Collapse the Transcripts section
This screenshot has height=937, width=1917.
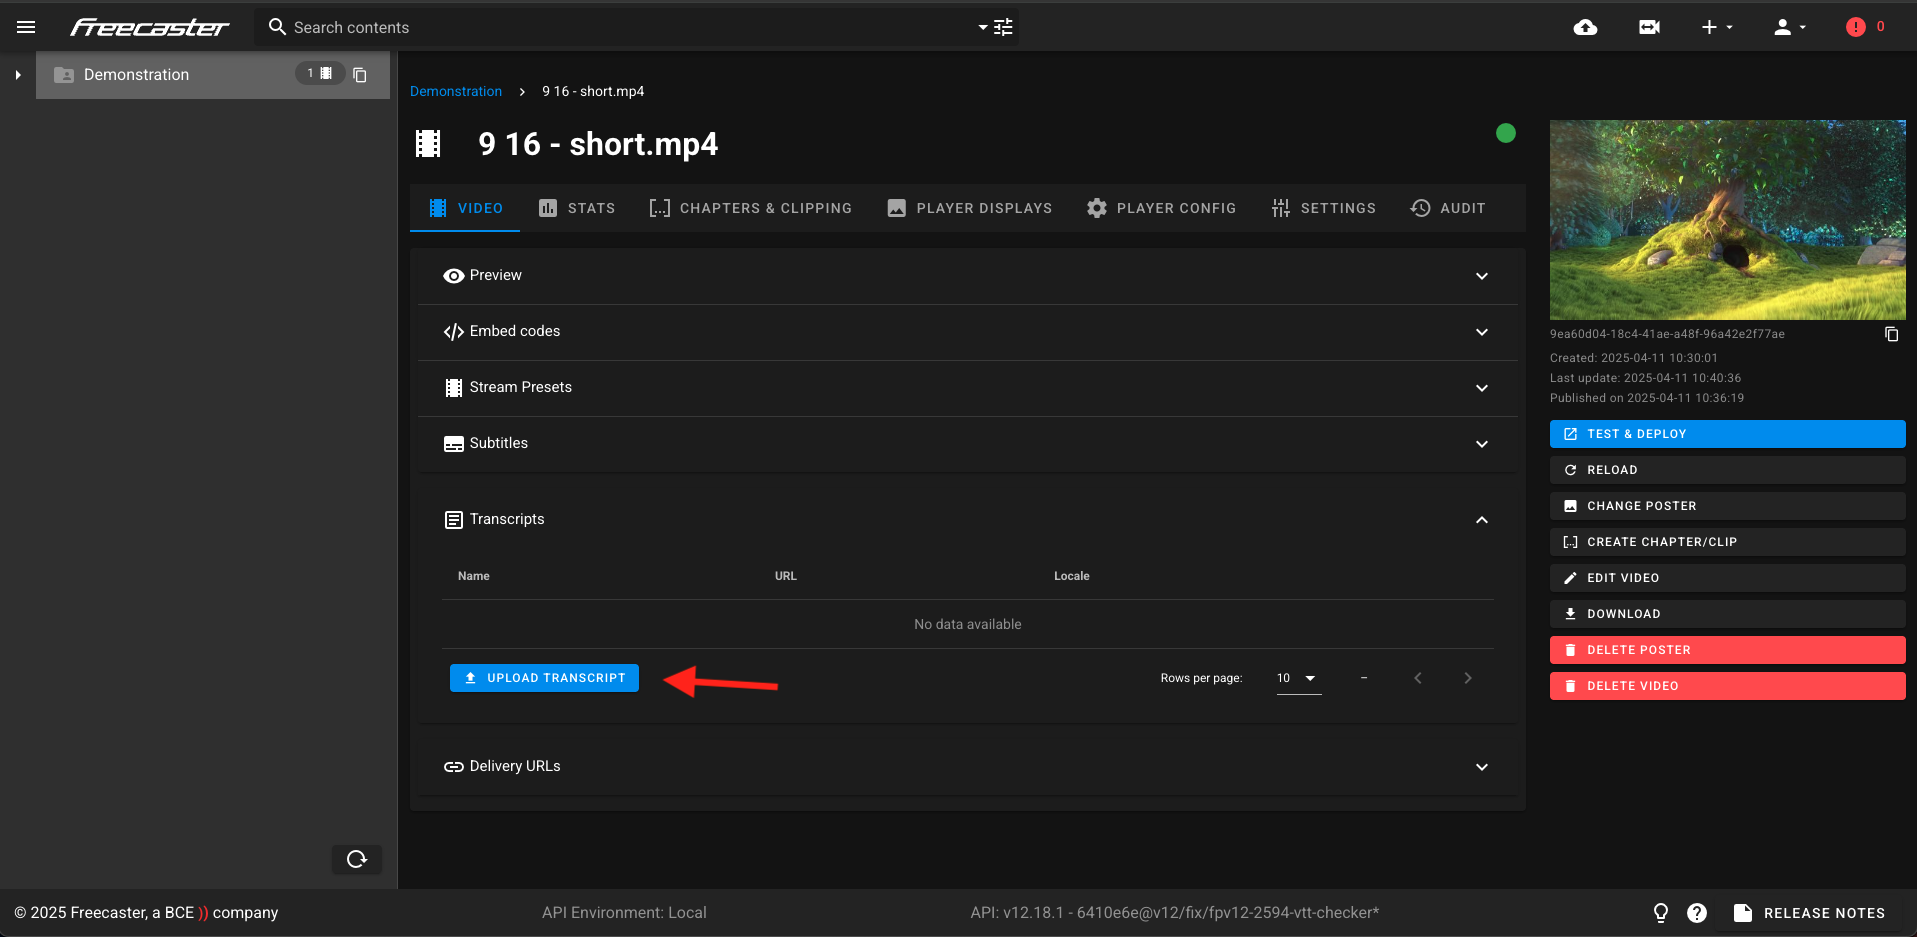pos(1481,520)
